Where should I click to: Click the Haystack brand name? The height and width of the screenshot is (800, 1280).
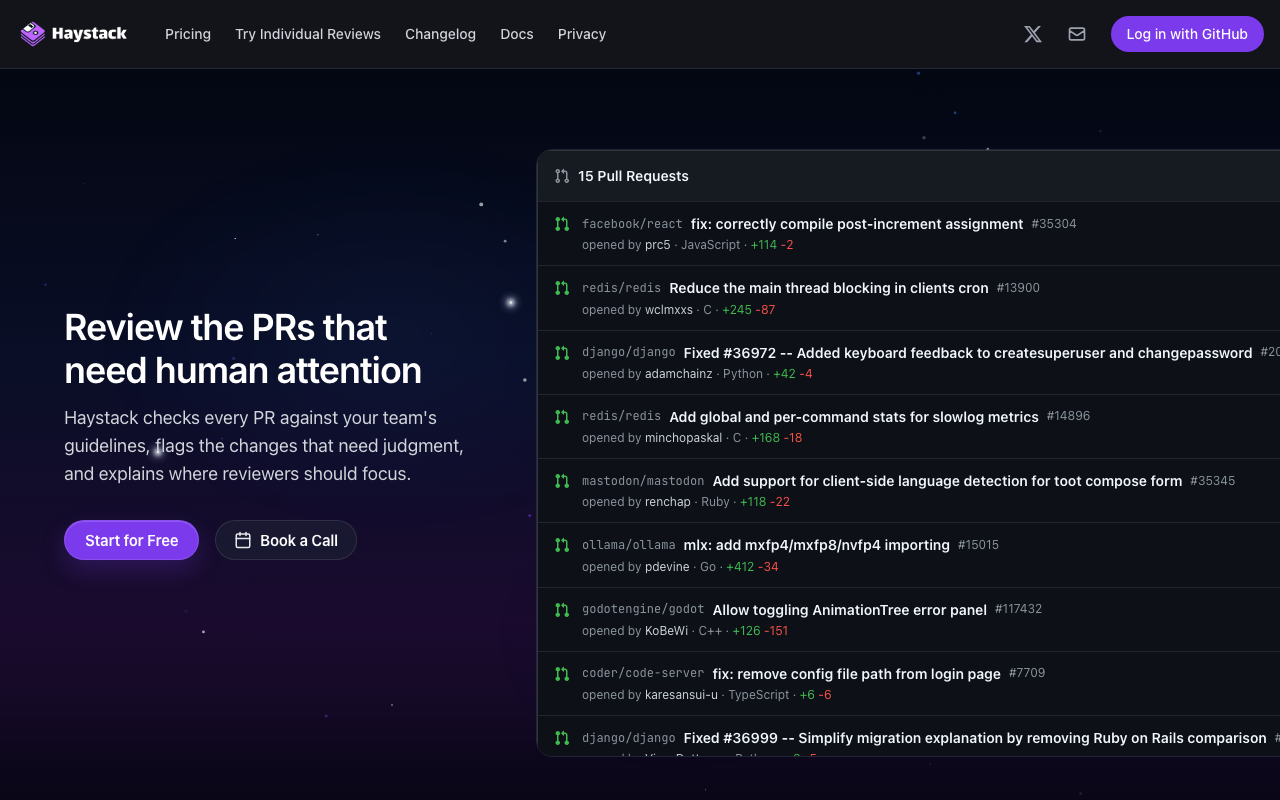tap(89, 34)
